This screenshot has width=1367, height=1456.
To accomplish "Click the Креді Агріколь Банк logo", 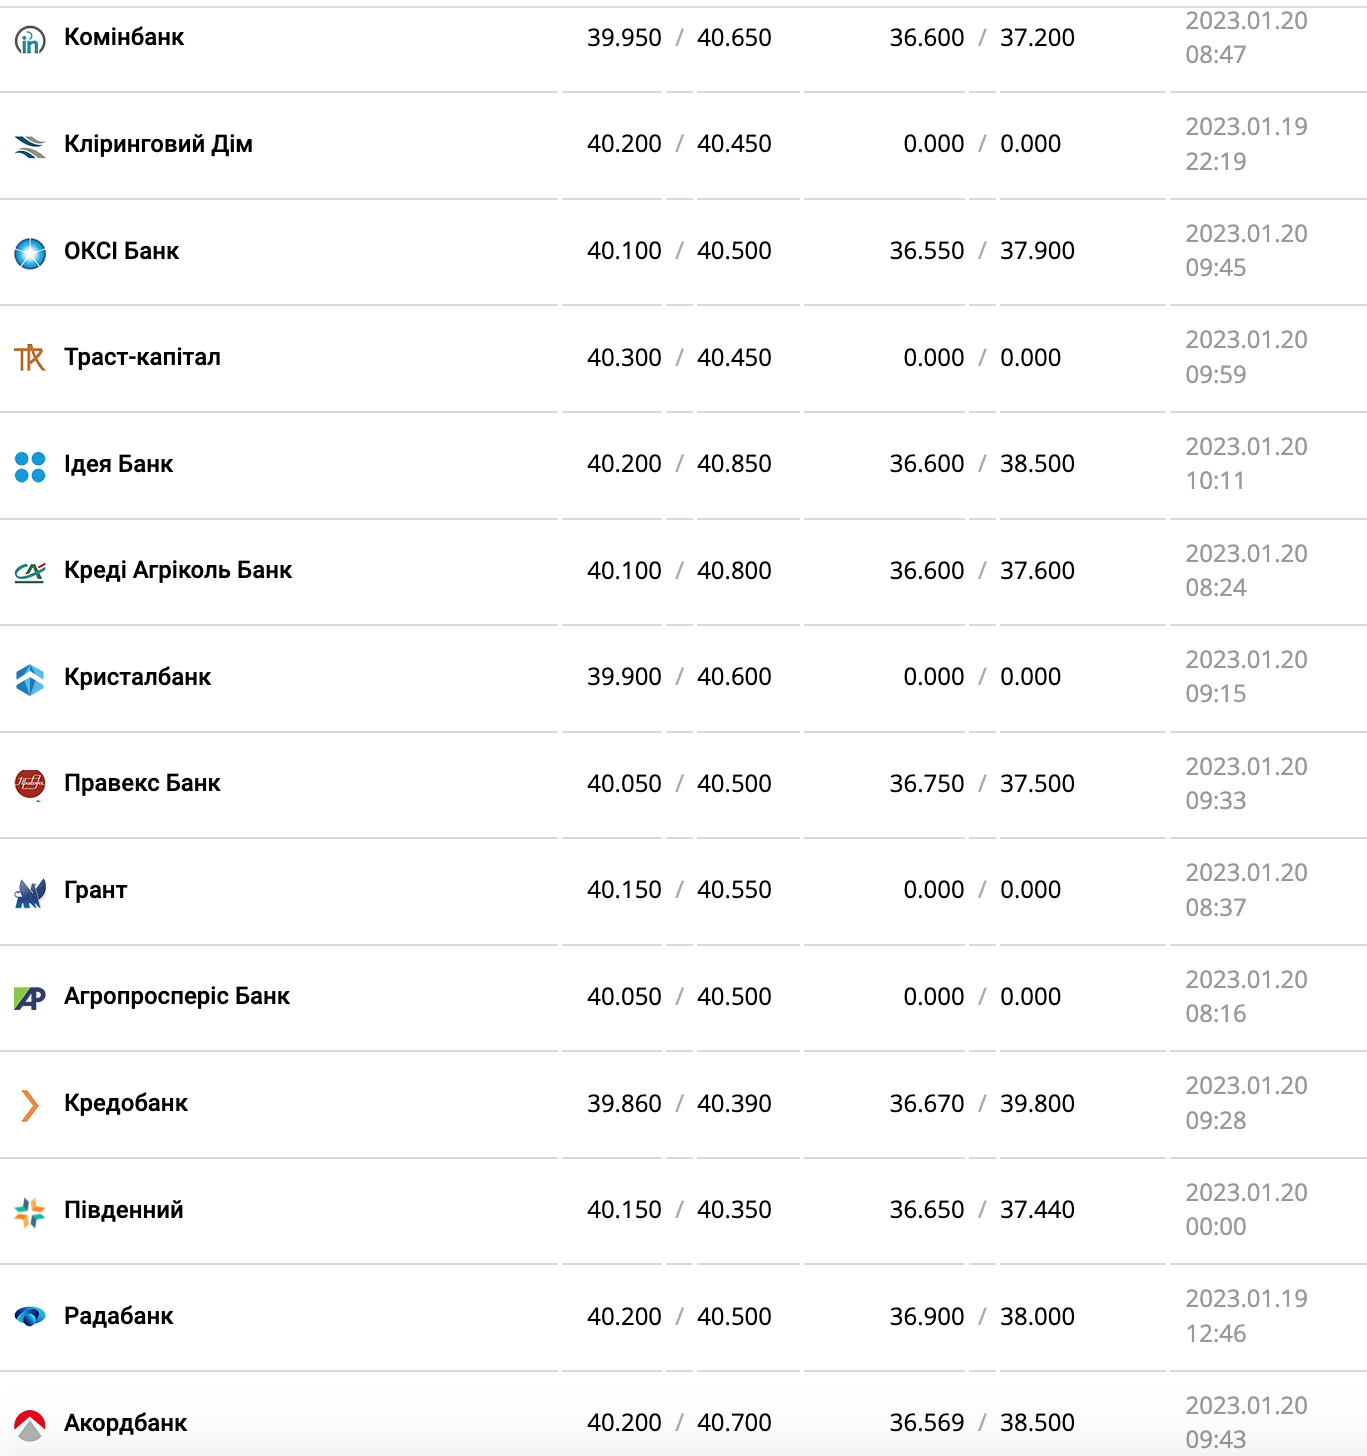I will coord(30,572).
